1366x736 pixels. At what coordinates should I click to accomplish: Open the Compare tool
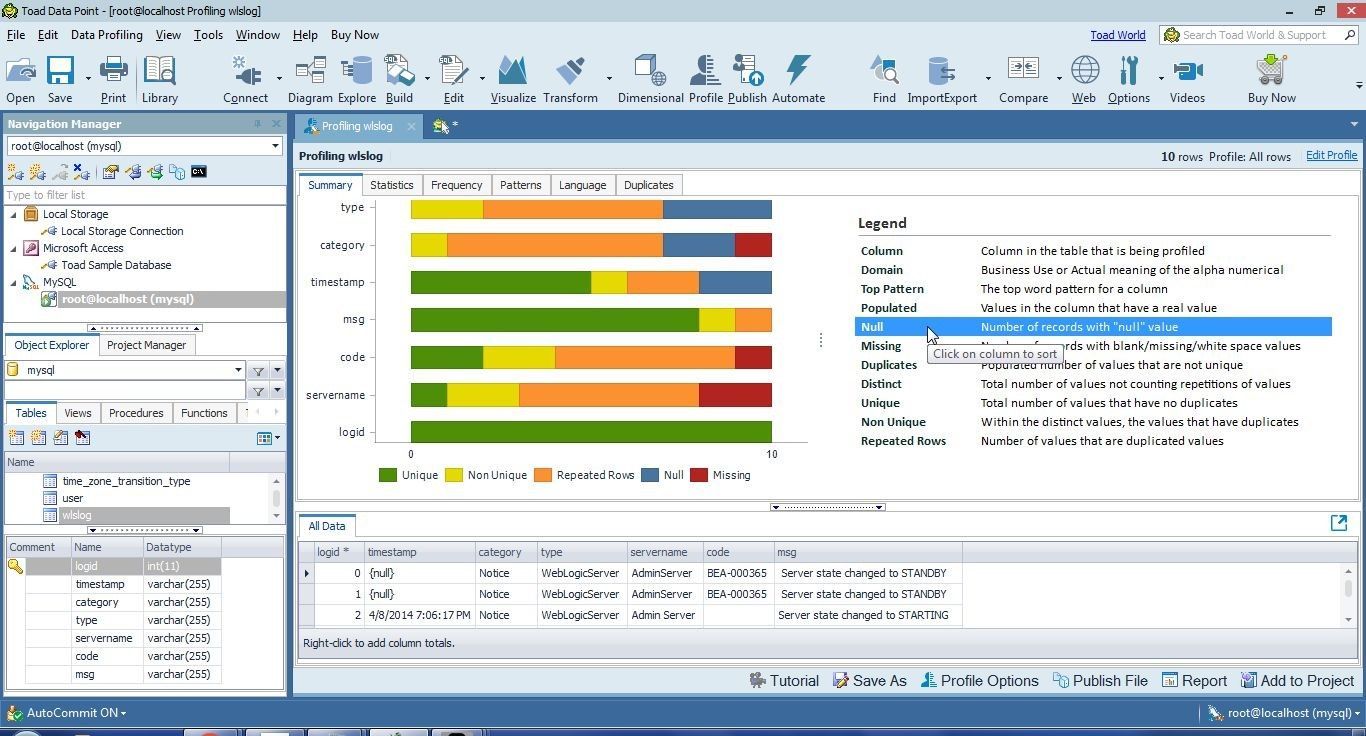click(1023, 79)
